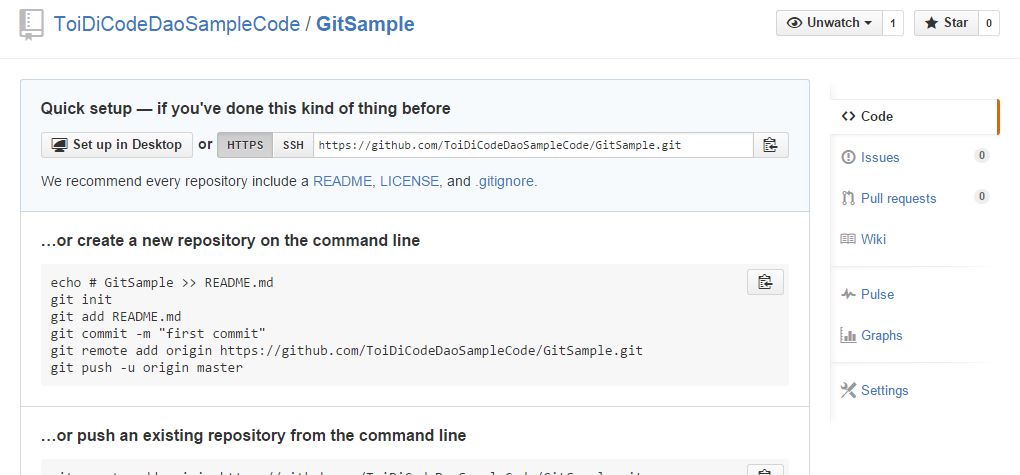The width and height of the screenshot is (1020, 475).
Task: Switch clone URL to SSH
Action: (293, 145)
